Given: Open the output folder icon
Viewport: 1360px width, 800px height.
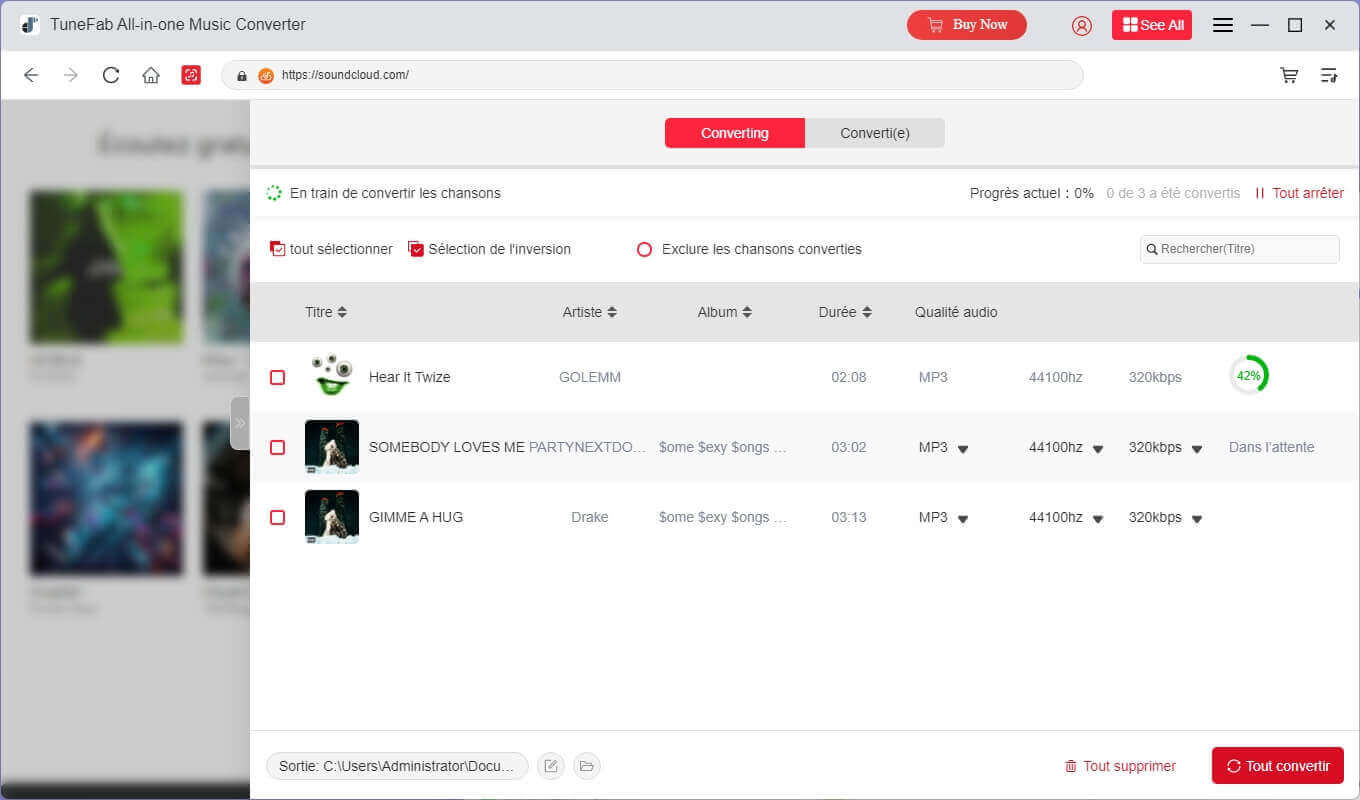Looking at the screenshot, I should tap(587, 766).
